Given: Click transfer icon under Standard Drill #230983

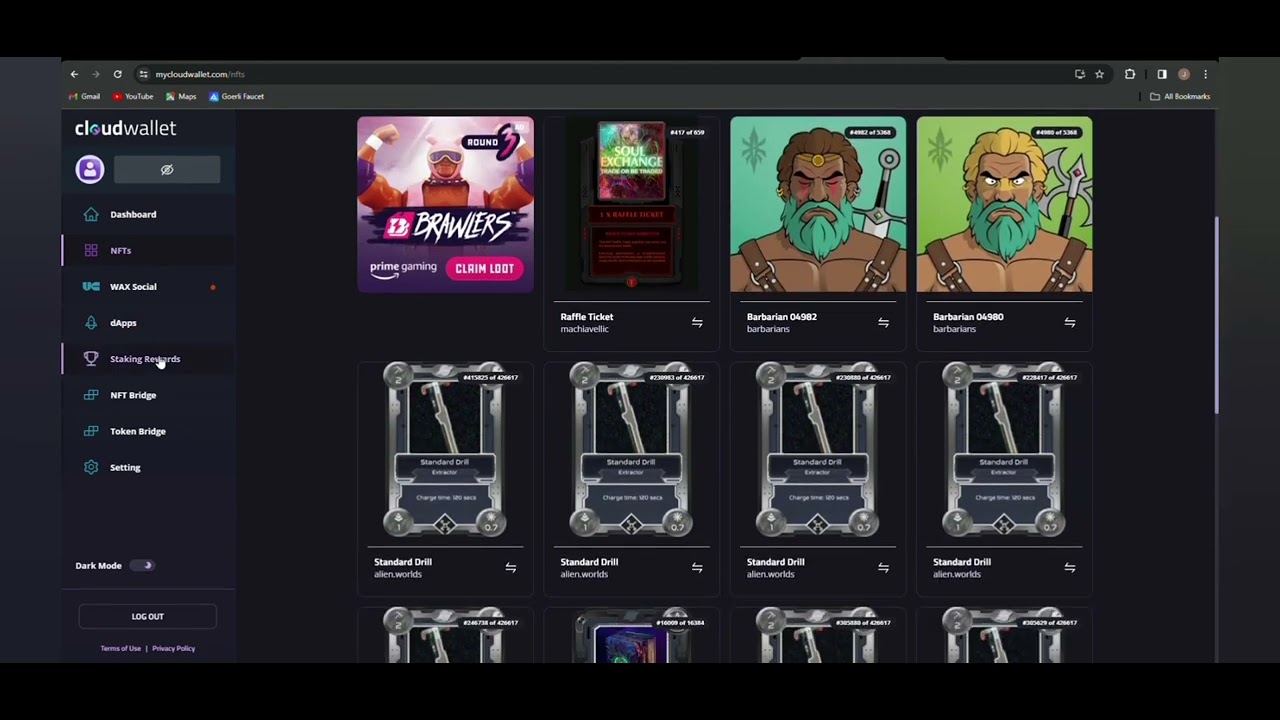Looking at the screenshot, I should (697, 568).
